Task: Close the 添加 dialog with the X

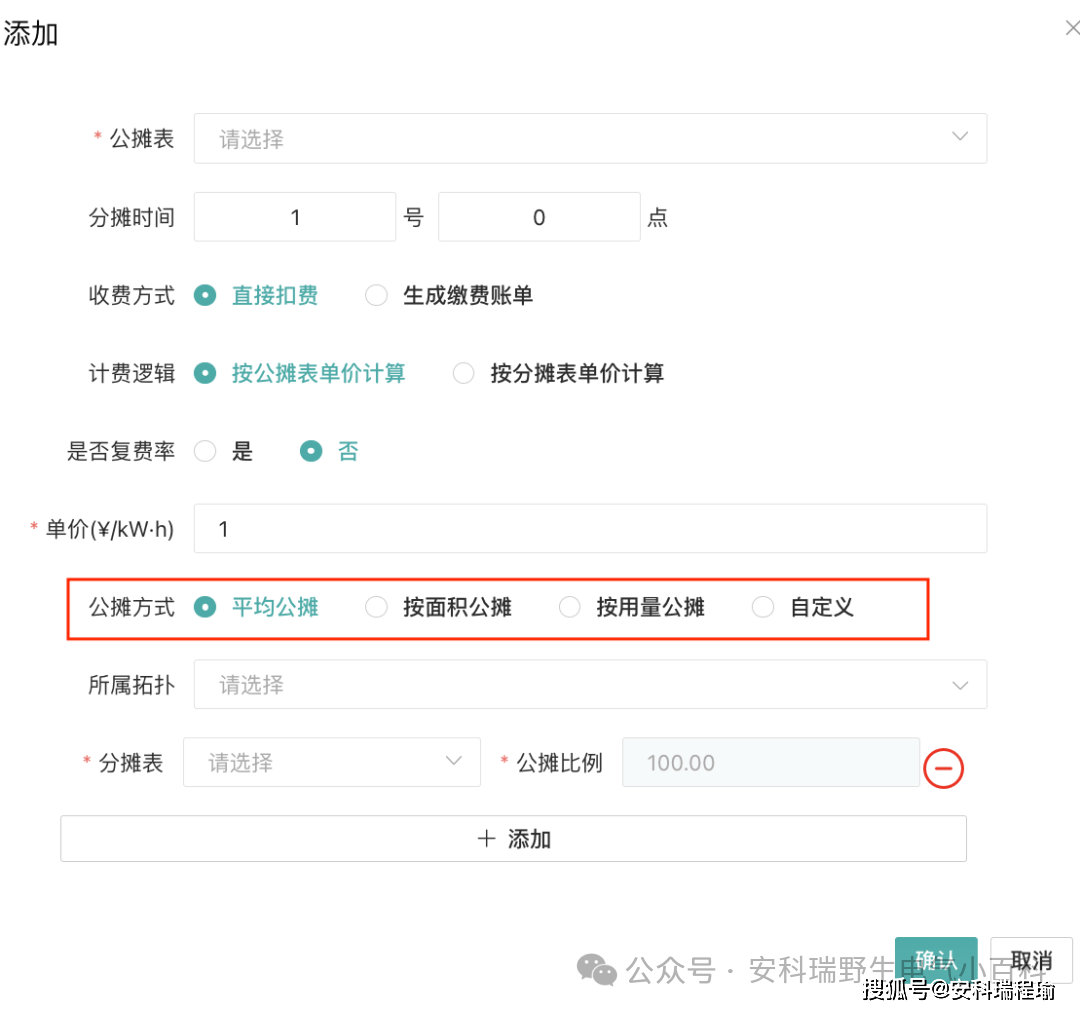Action: pyautogui.click(x=1072, y=28)
